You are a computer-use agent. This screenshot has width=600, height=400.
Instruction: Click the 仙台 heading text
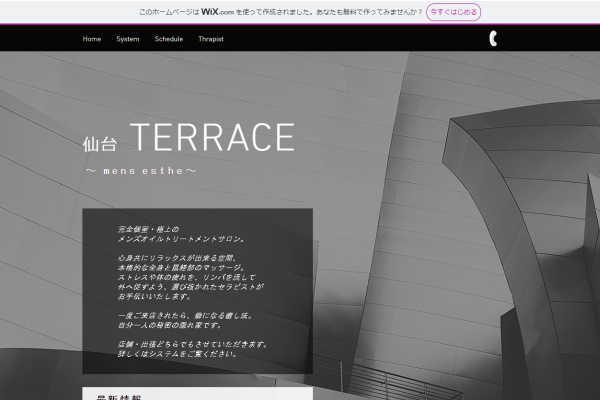[x=99, y=144]
